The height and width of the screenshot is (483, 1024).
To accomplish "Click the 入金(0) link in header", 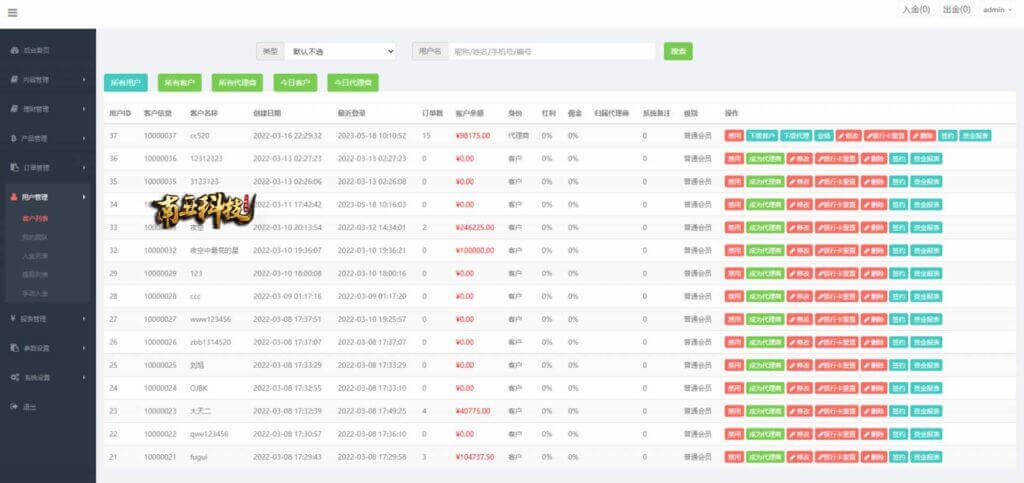I will tap(915, 10).
